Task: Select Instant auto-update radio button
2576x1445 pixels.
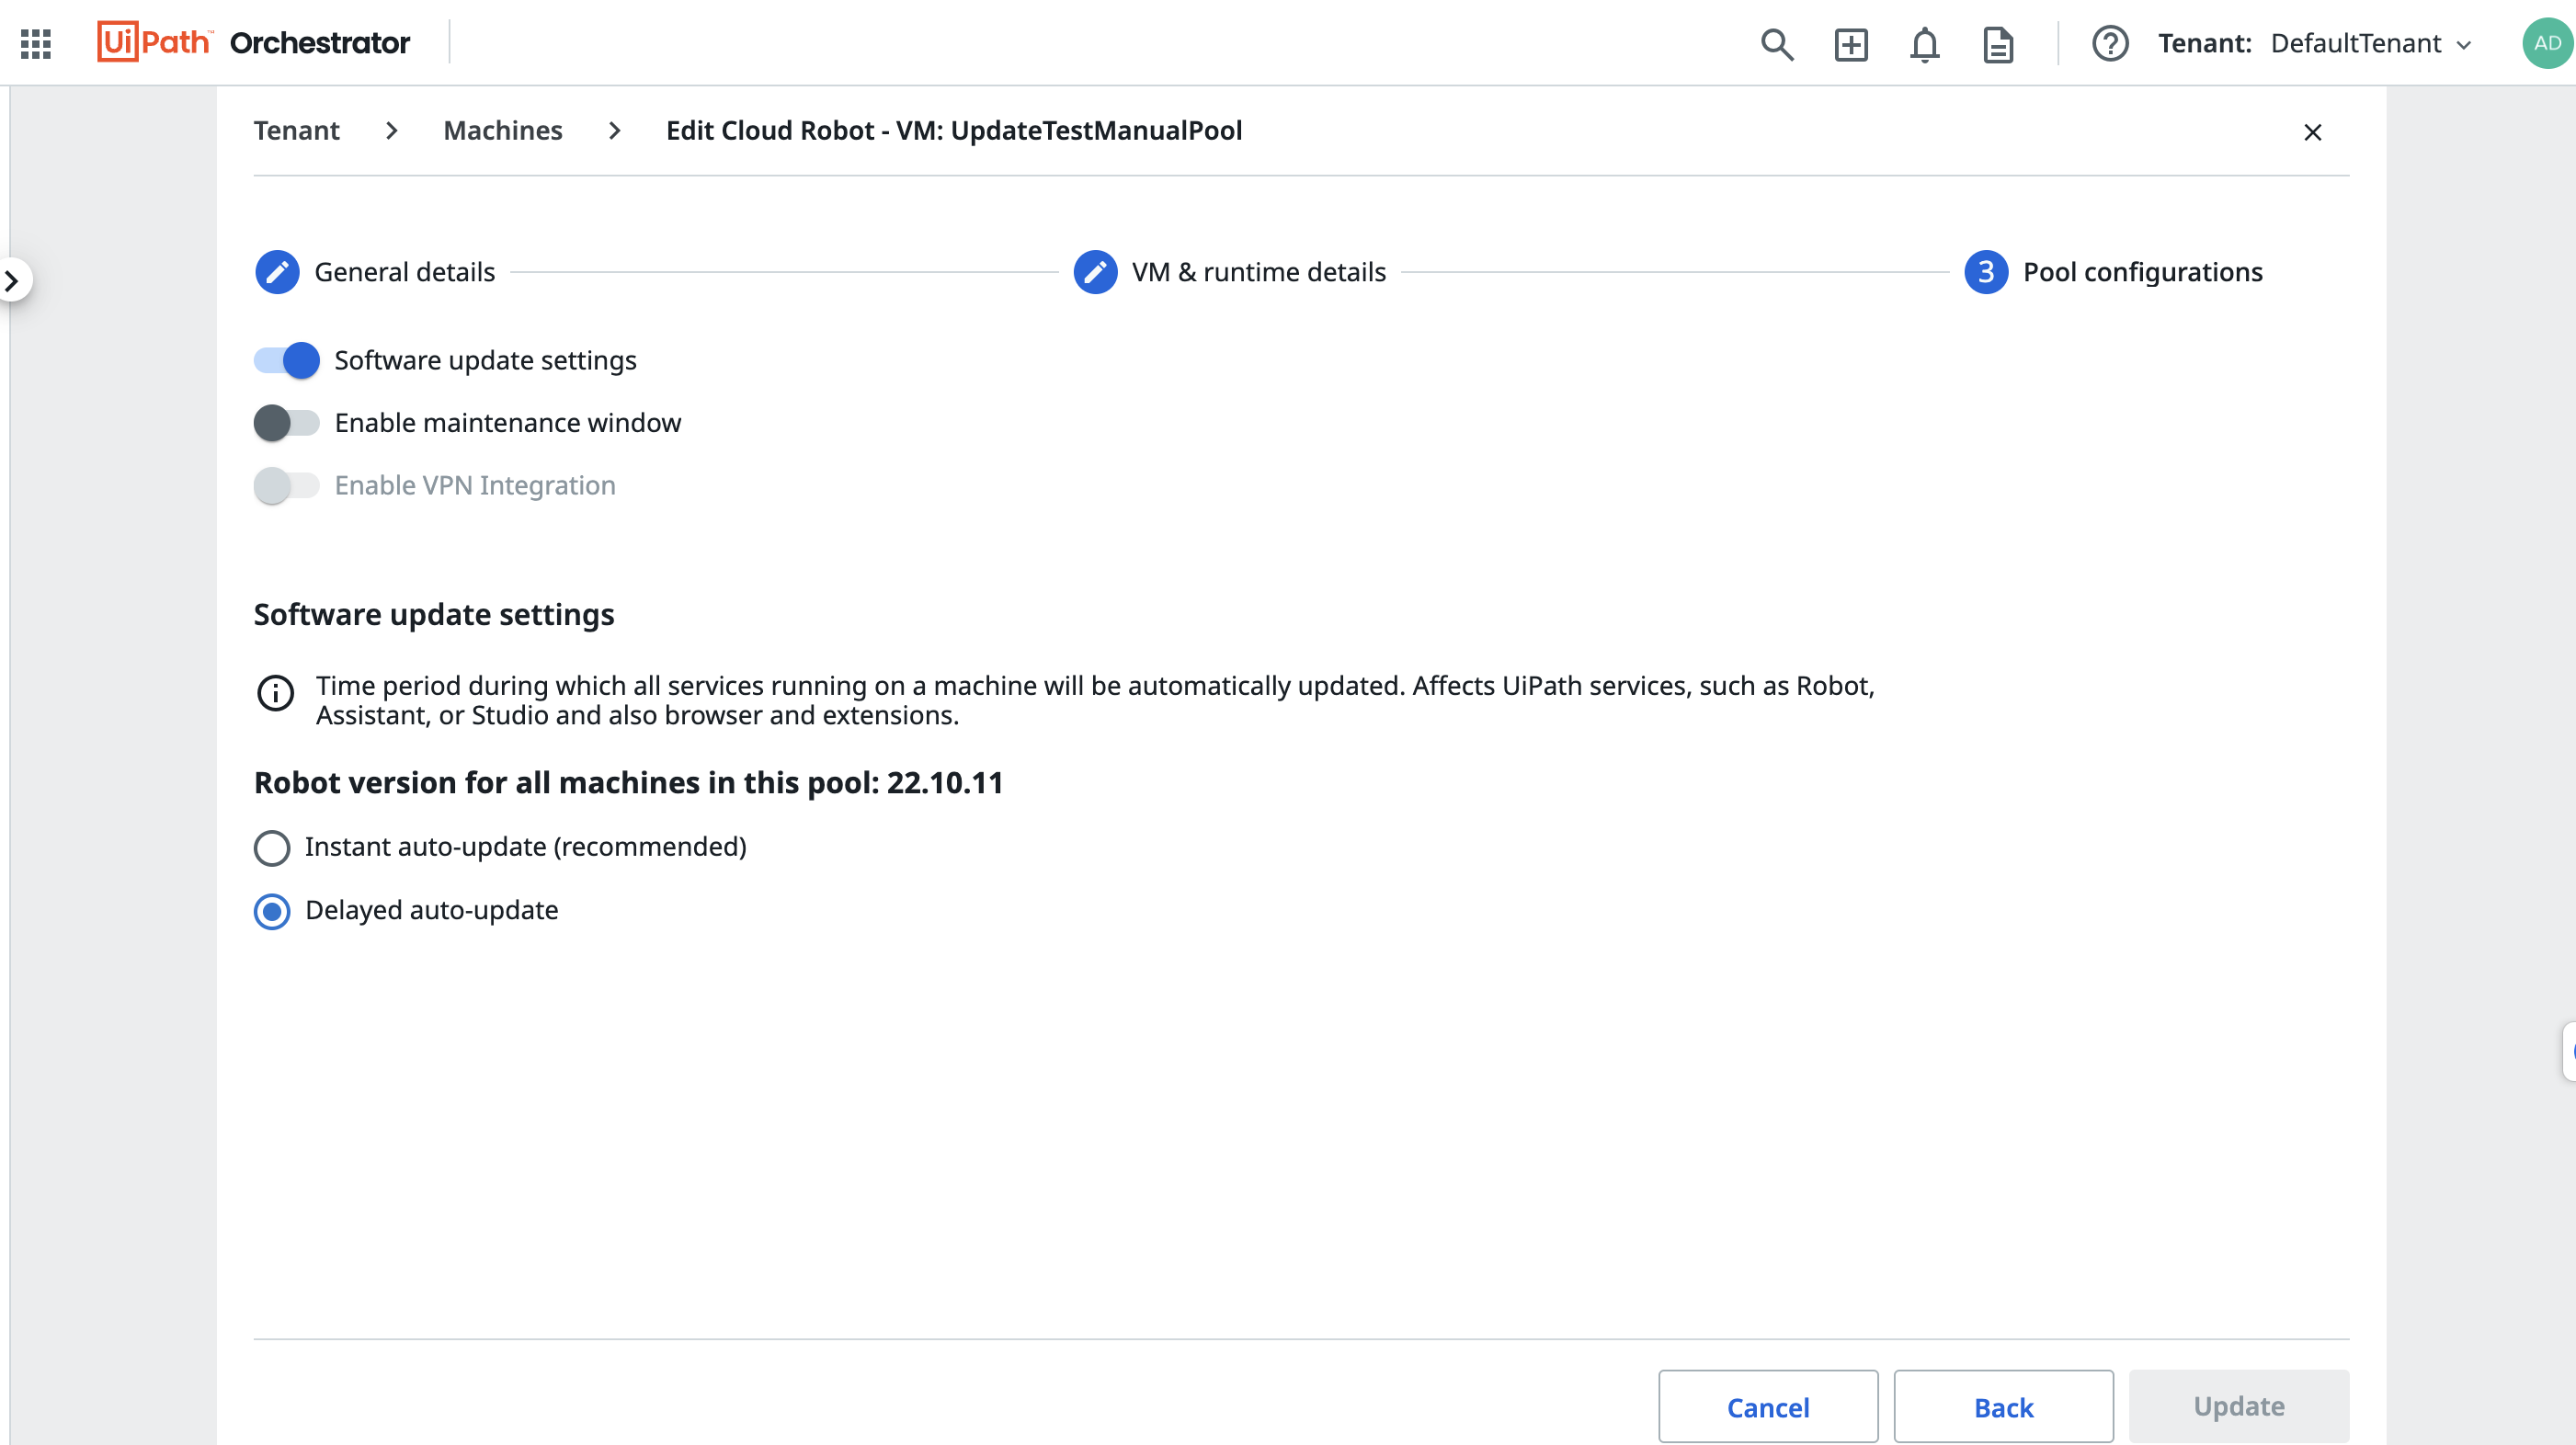Action: [272, 846]
